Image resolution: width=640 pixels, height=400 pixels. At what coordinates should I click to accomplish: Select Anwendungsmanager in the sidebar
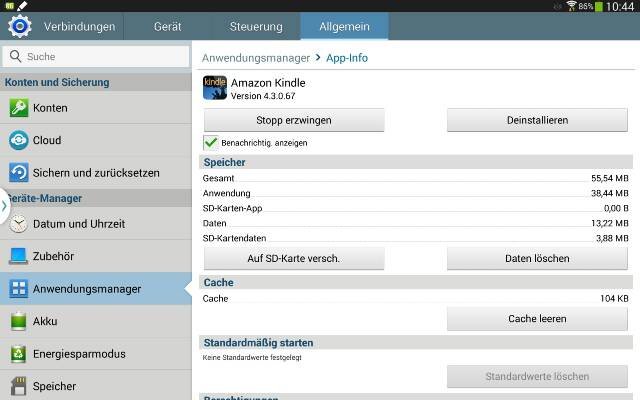click(96, 289)
